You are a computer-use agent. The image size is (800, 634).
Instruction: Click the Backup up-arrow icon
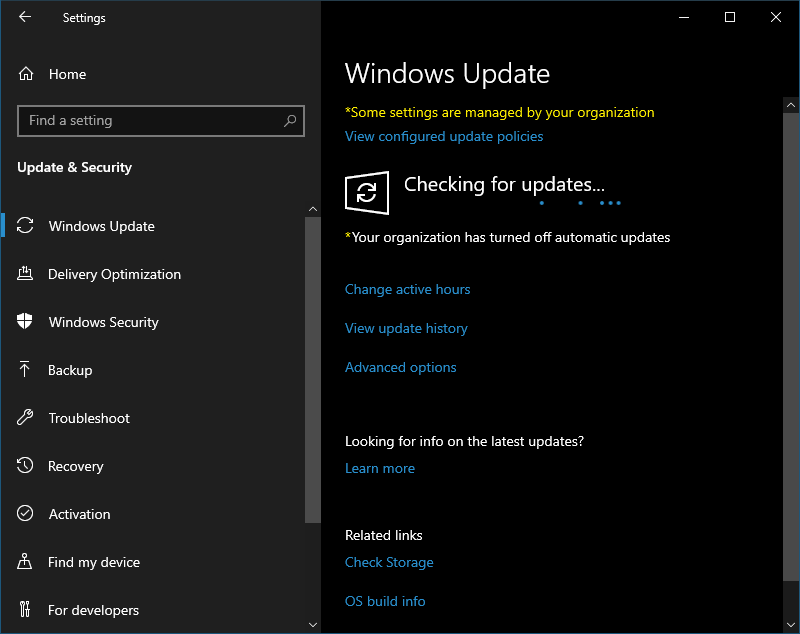click(x=24, y=369)
